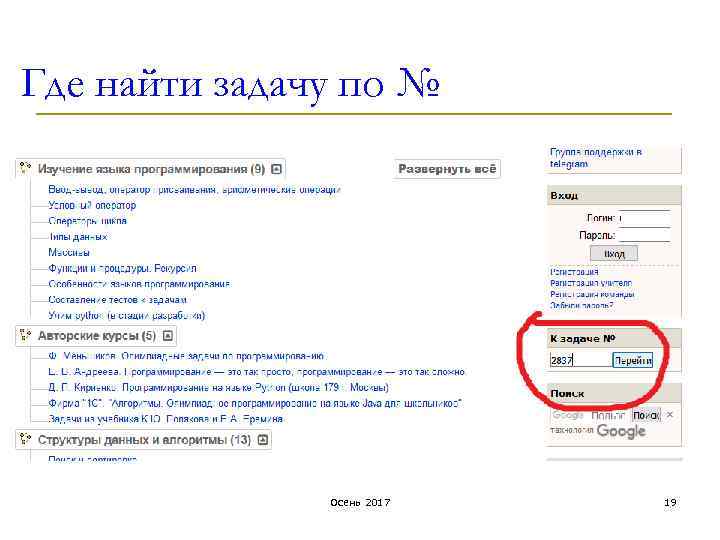Open Составление тестов к задачам topic
The image size is (720, 540).
pyautogui.click(x=118, y=300)
